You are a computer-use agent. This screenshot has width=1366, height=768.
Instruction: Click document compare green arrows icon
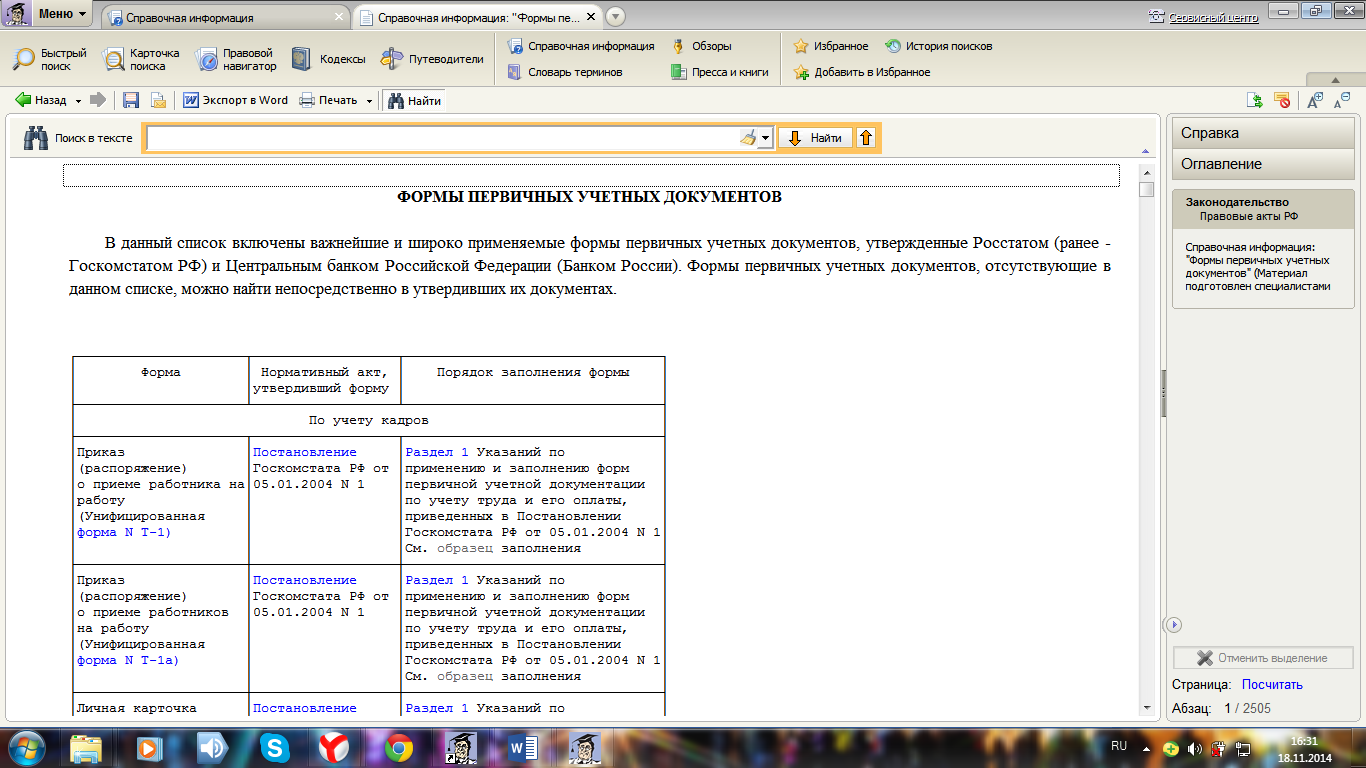(1254, 100)
